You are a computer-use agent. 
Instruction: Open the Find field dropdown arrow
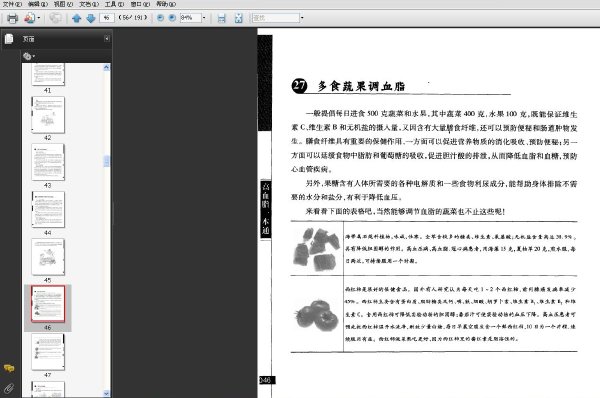[x=302, y=18]
